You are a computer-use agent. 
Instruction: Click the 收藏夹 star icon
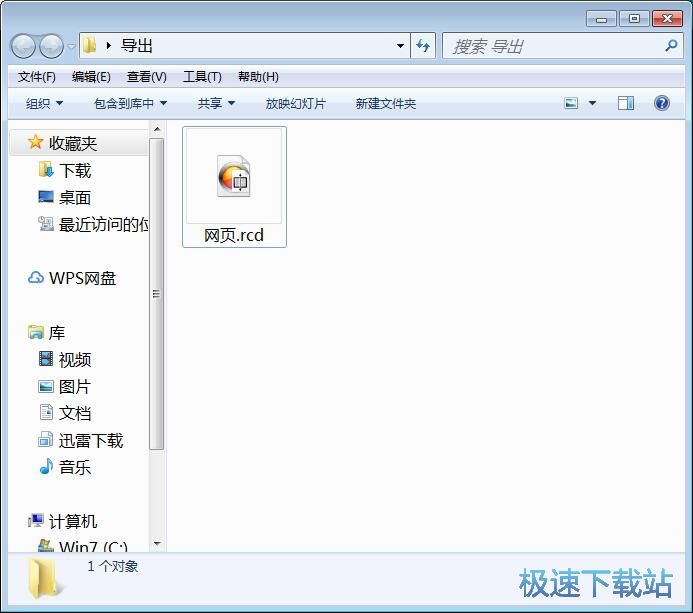click(x=35, y=142)
